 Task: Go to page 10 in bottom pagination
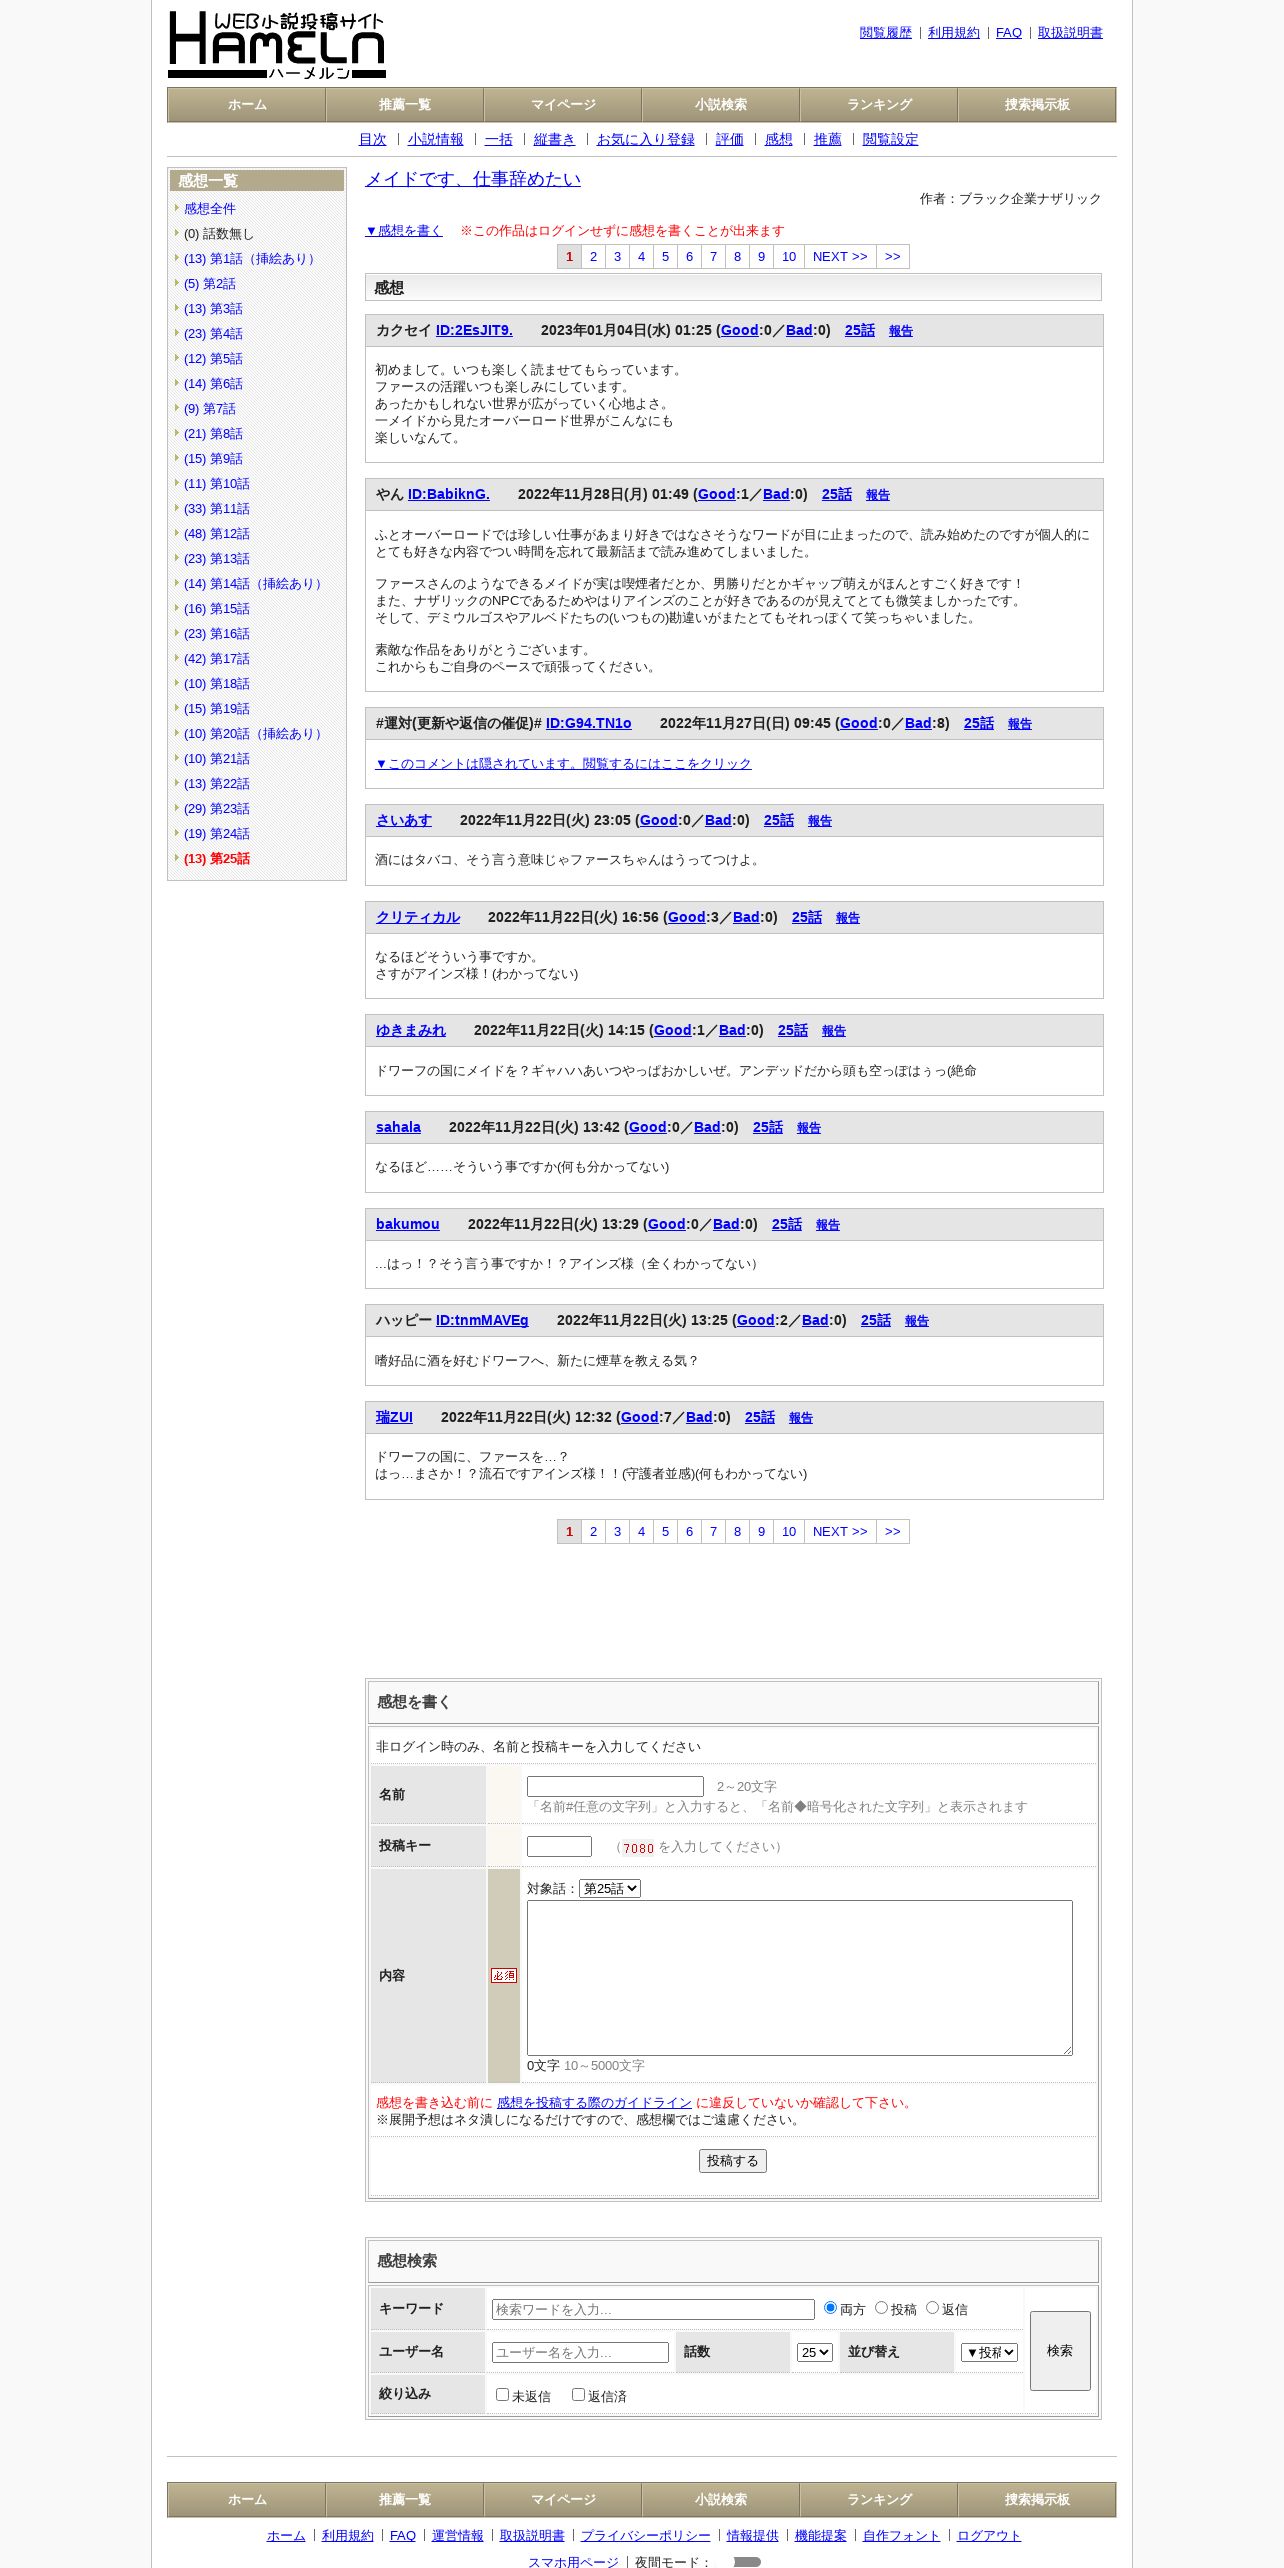pos(789,1531)
